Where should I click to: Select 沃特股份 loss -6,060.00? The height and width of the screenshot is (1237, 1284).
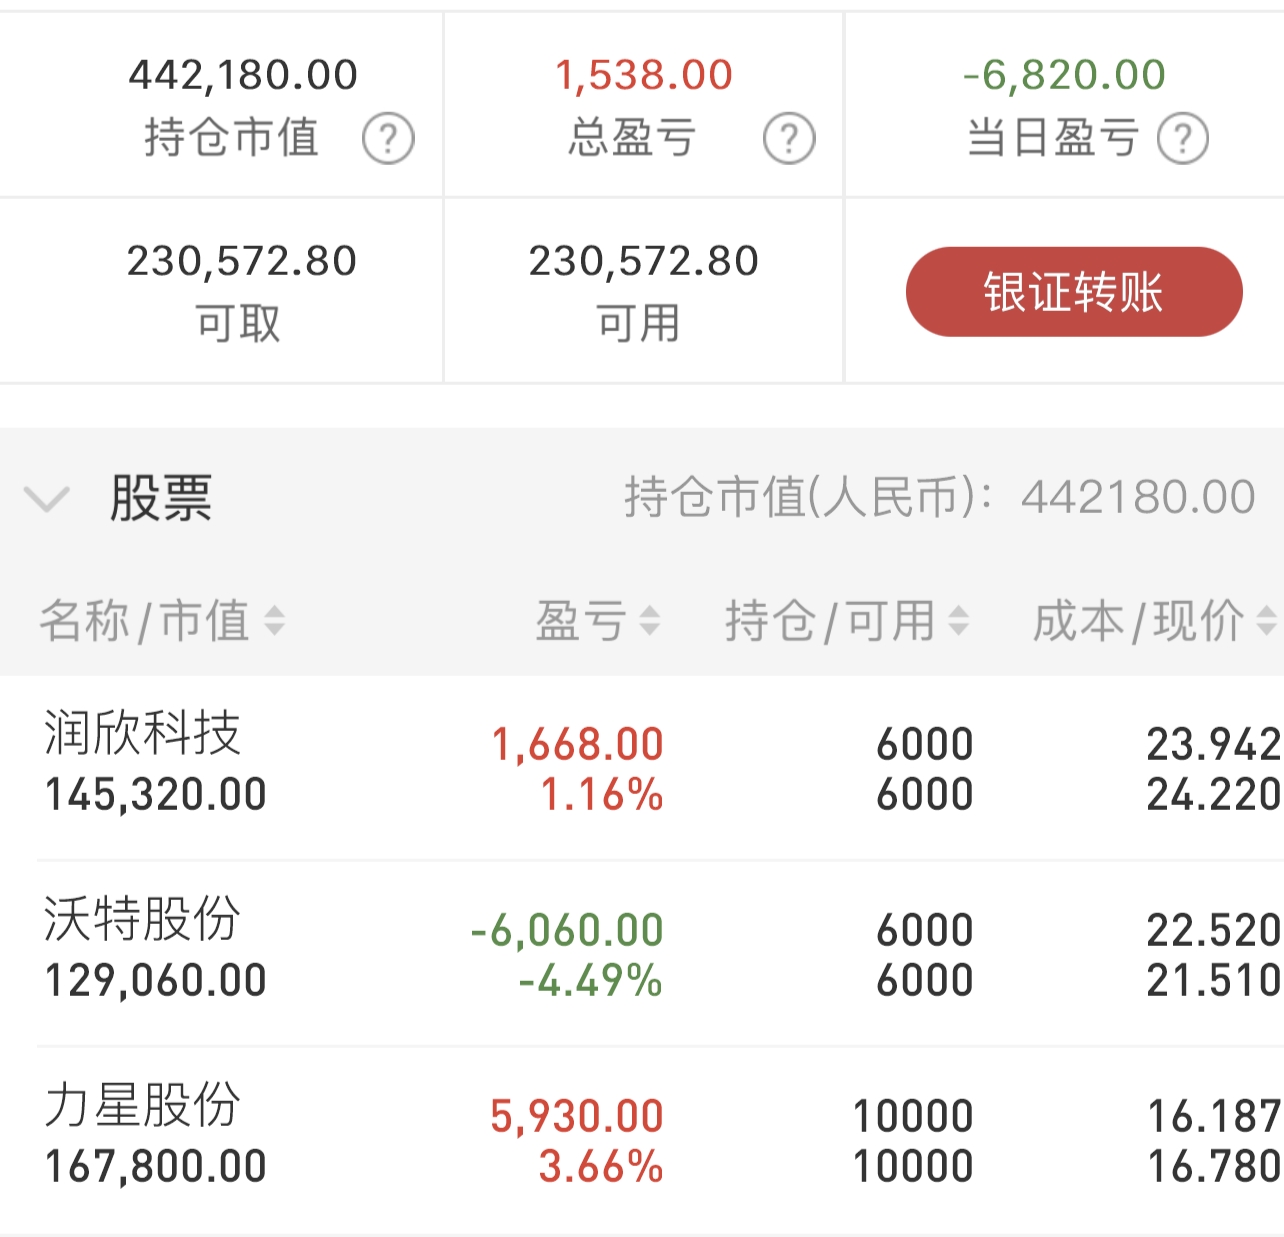click(567, 931)
